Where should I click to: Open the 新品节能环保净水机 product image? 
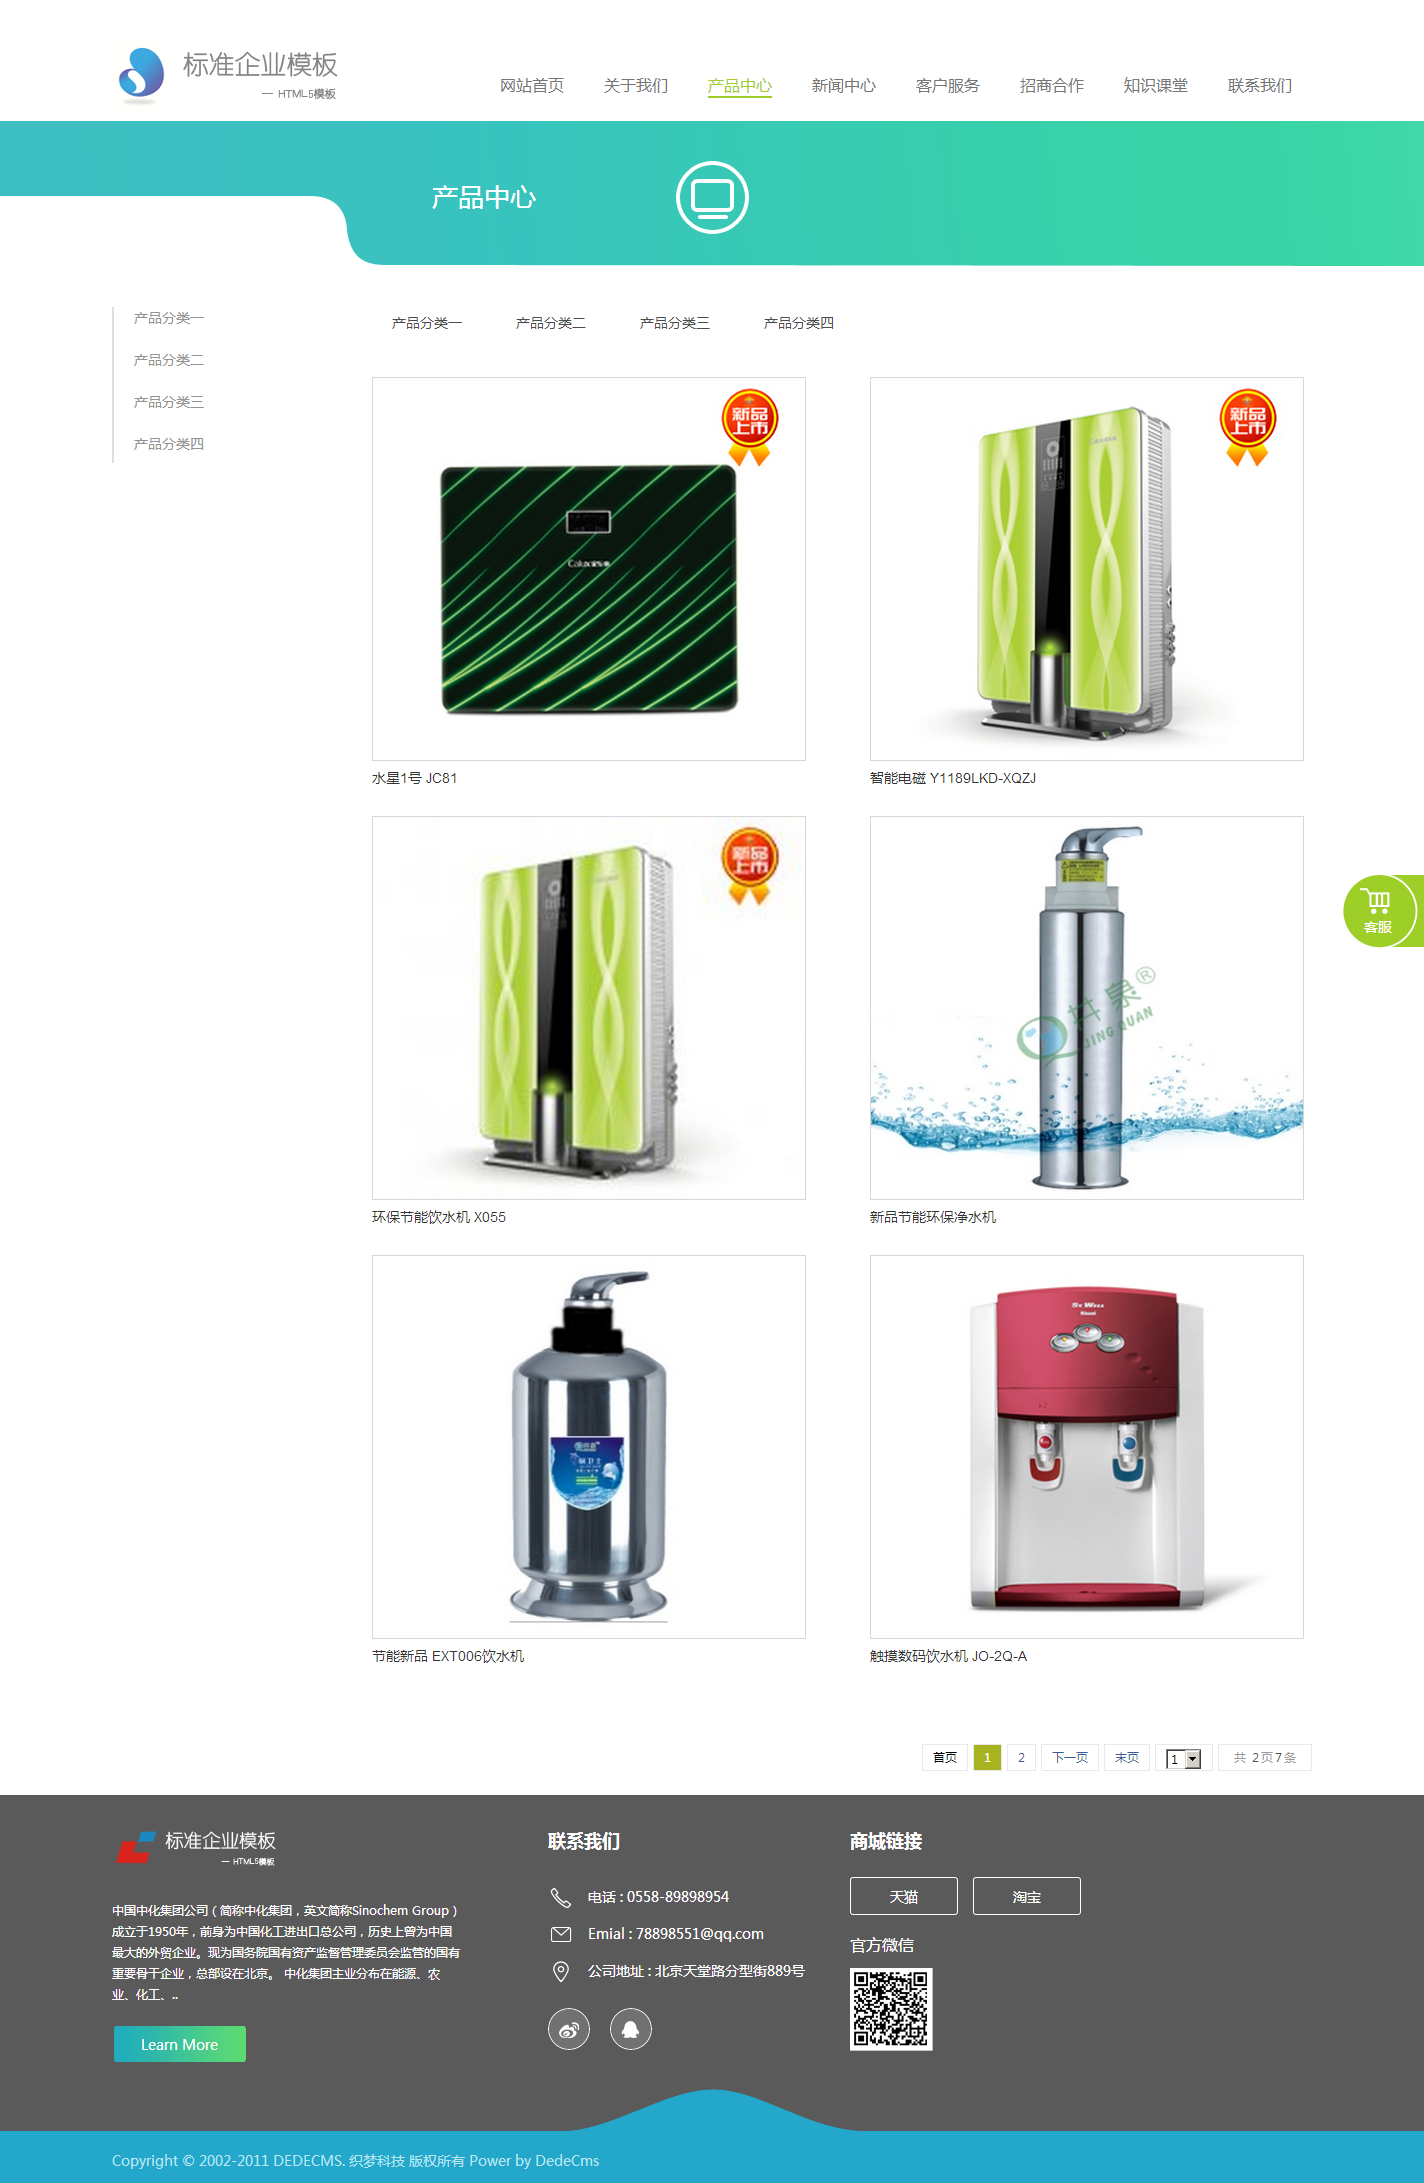coord(1087,1008)
